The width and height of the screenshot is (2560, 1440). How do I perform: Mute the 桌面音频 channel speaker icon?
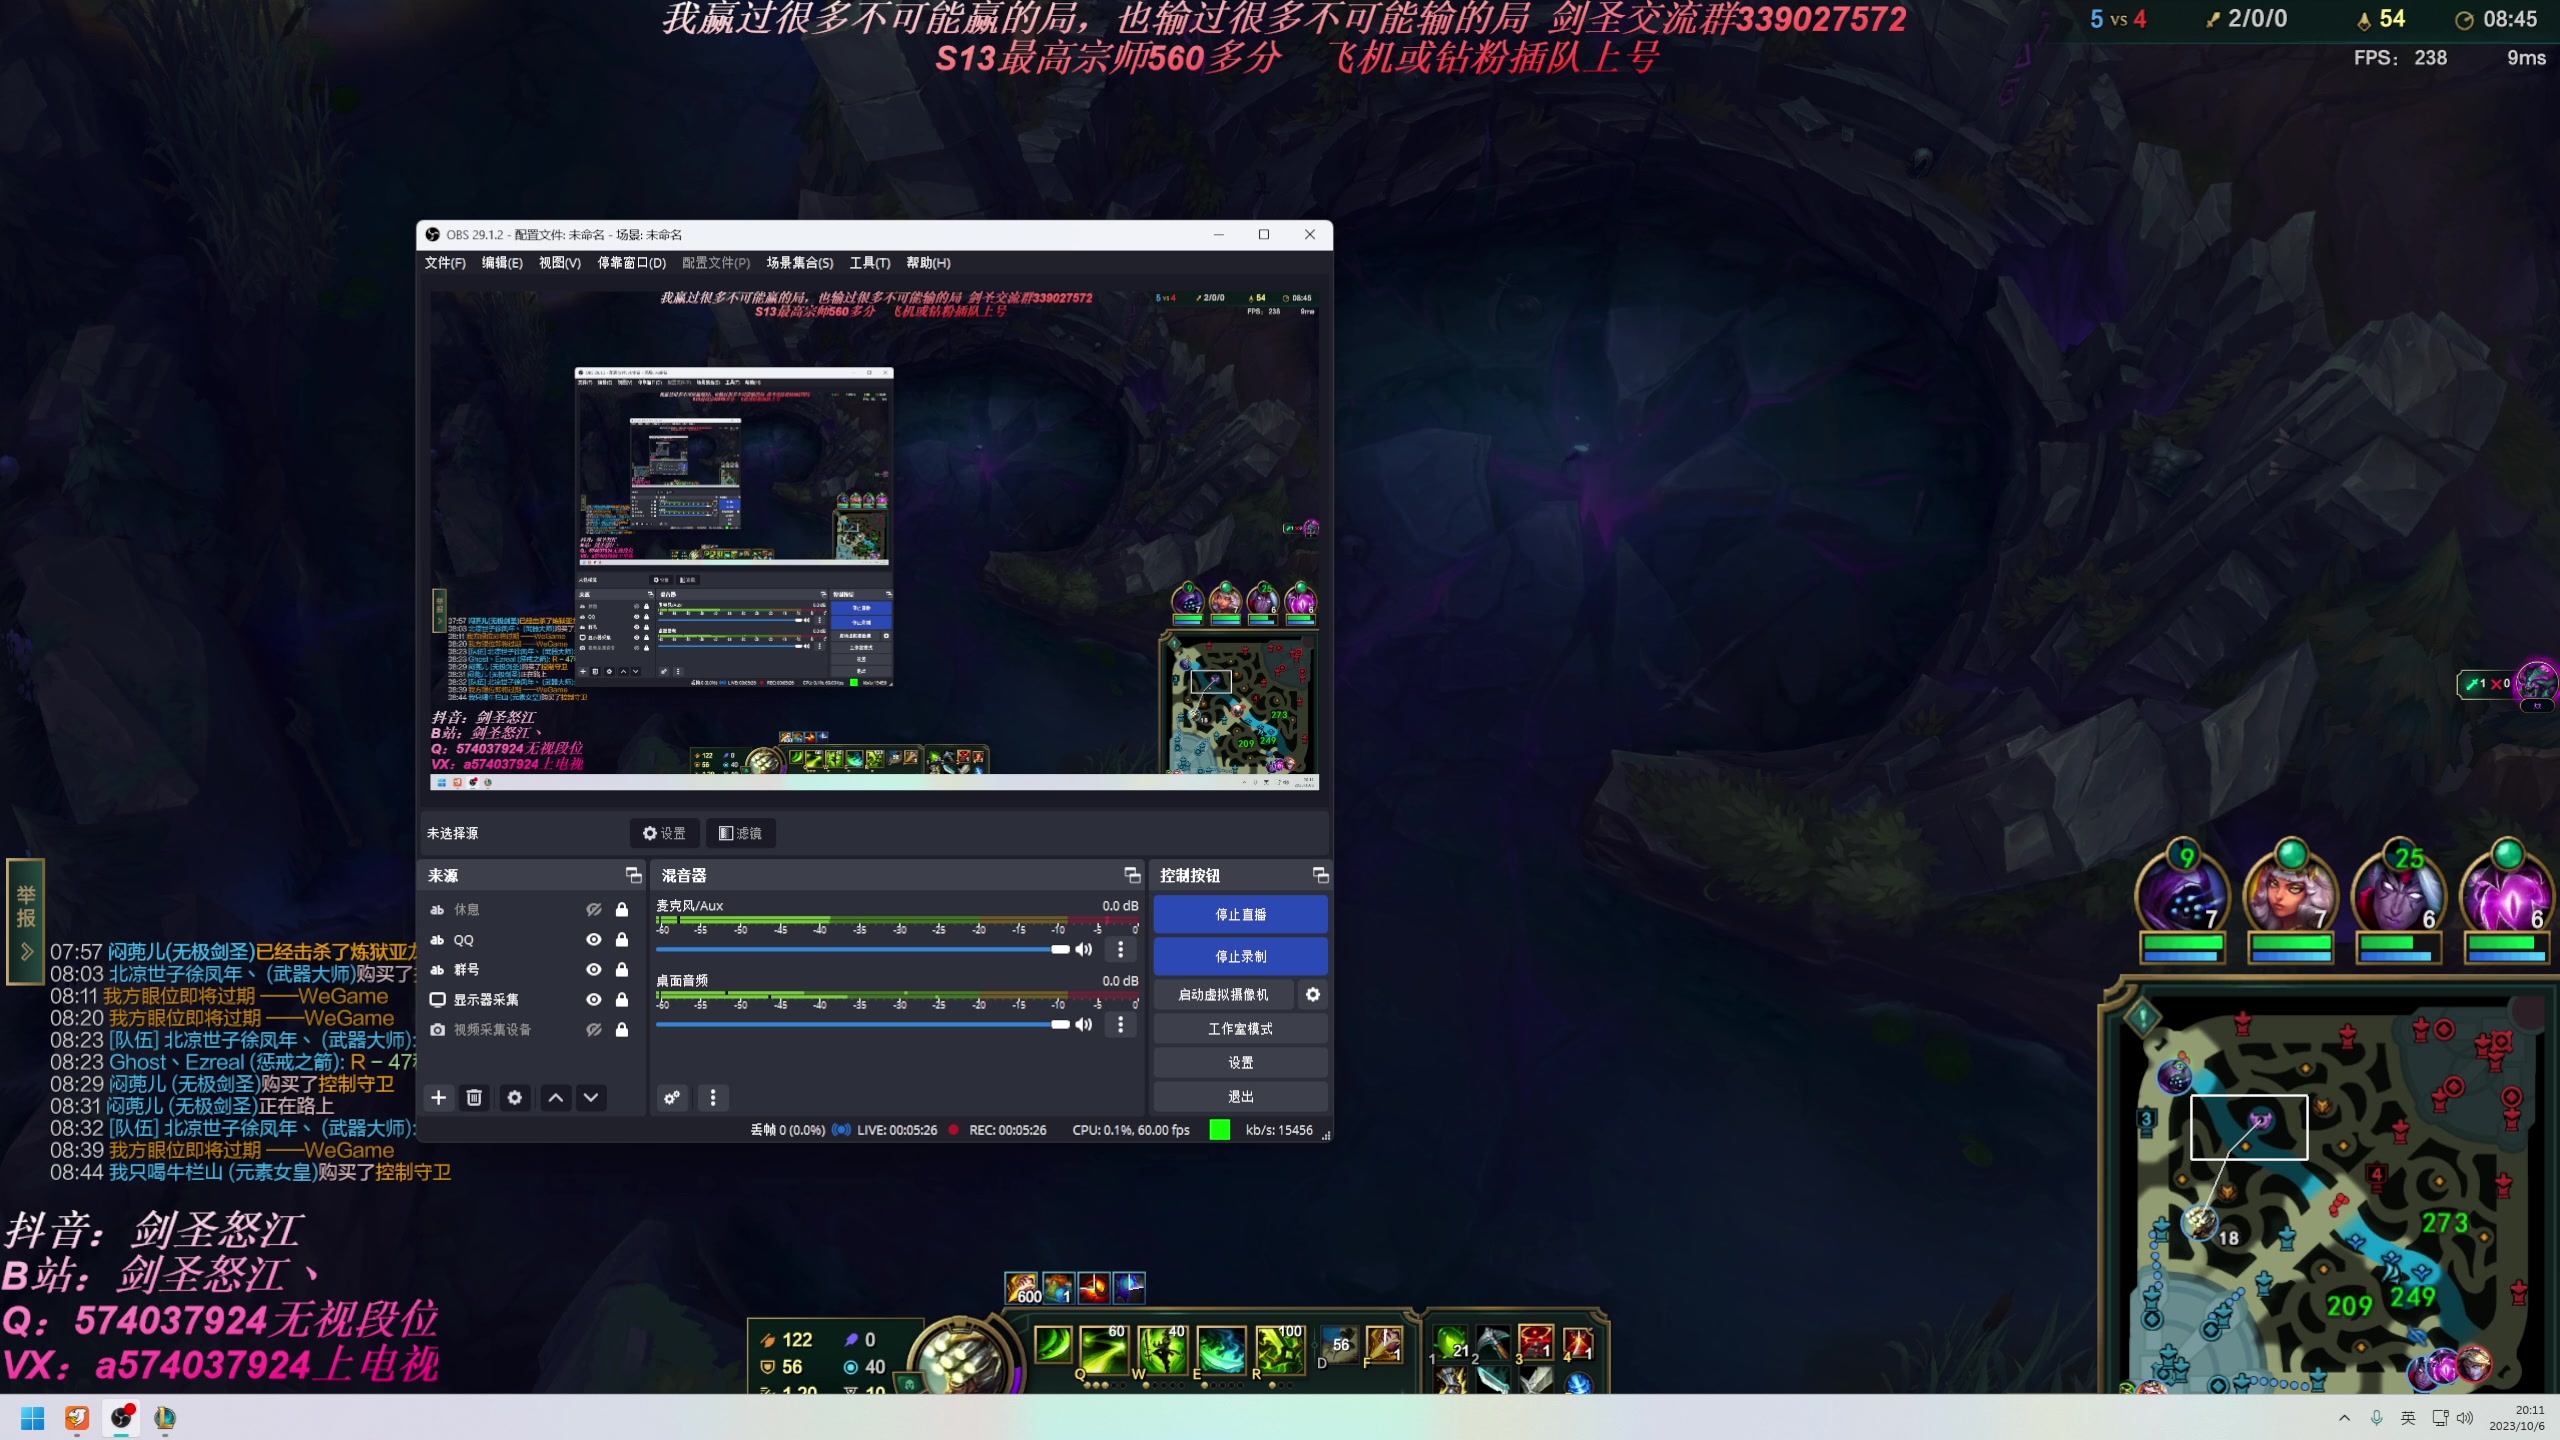pos(1083,1024)
